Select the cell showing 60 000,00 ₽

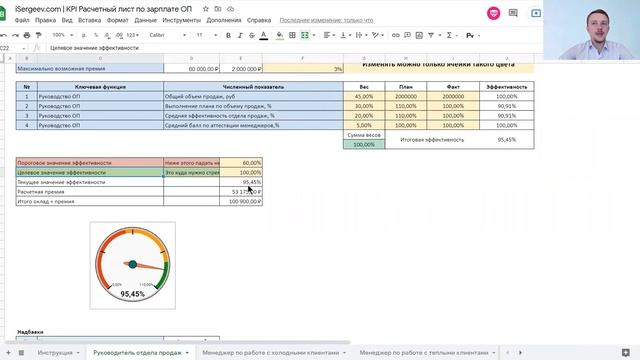pos(191,69)
